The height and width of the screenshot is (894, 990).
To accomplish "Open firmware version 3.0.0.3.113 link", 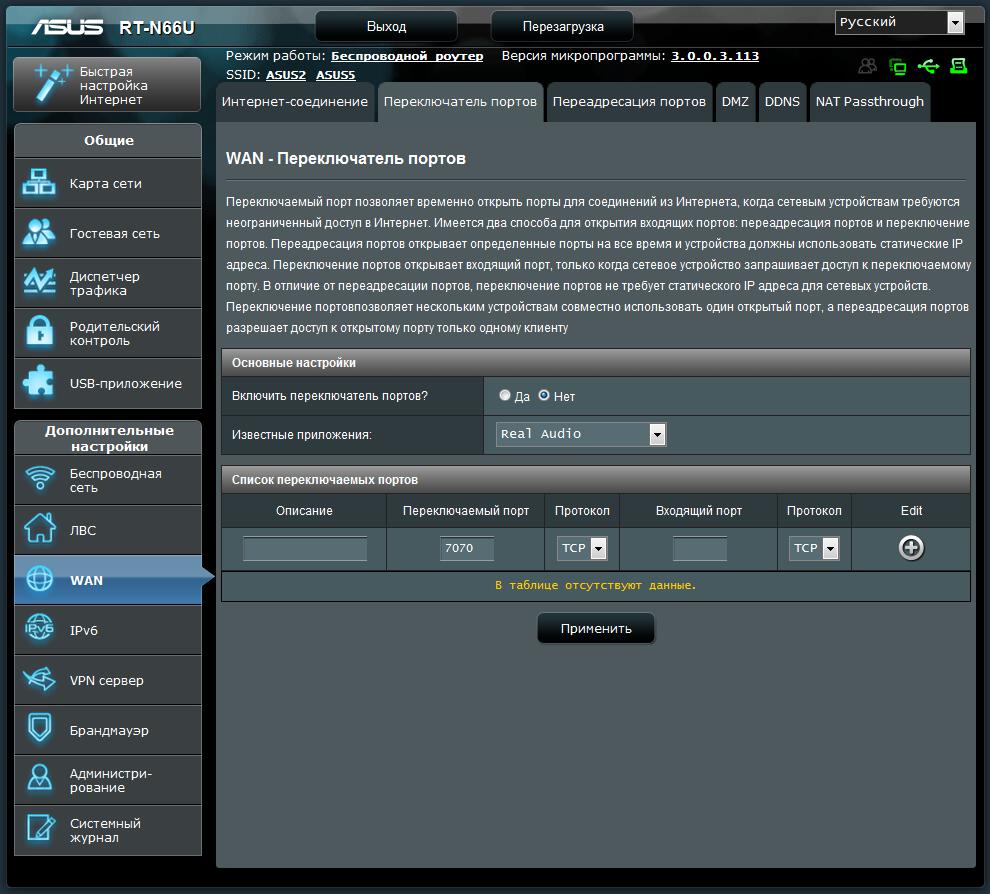I will pos(715,56).
